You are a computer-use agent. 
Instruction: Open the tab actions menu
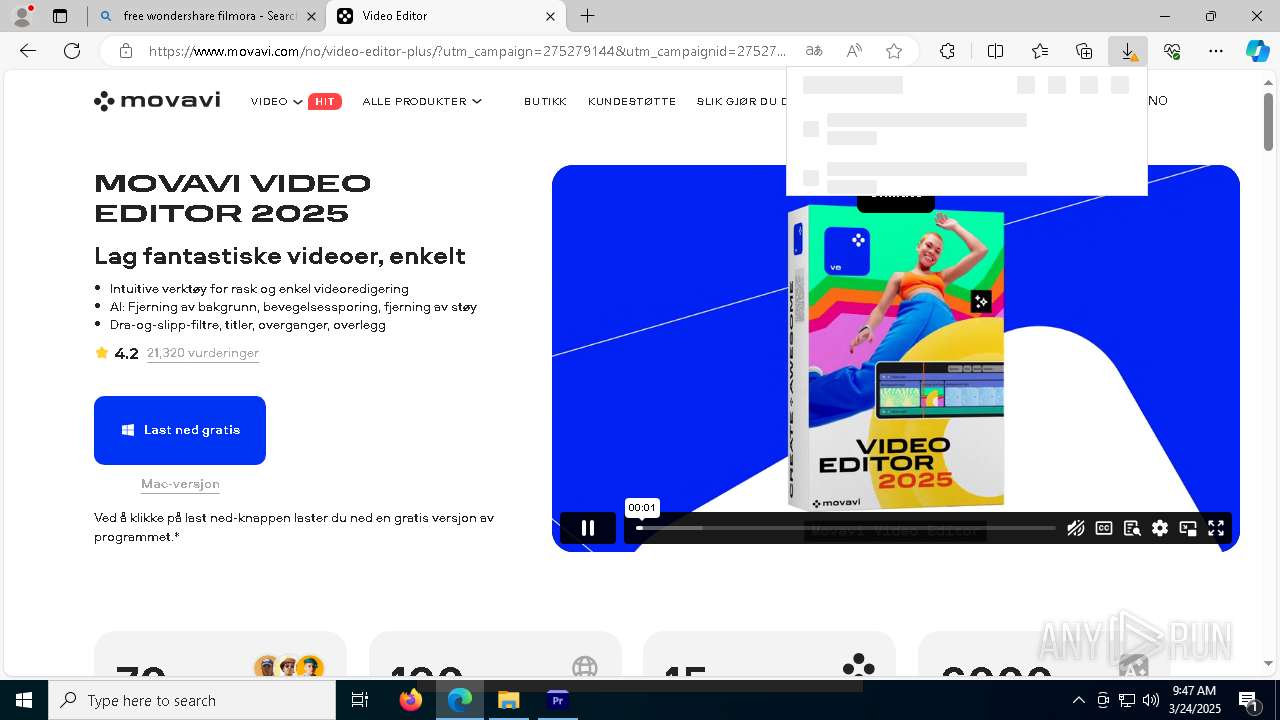pos(60,16)
